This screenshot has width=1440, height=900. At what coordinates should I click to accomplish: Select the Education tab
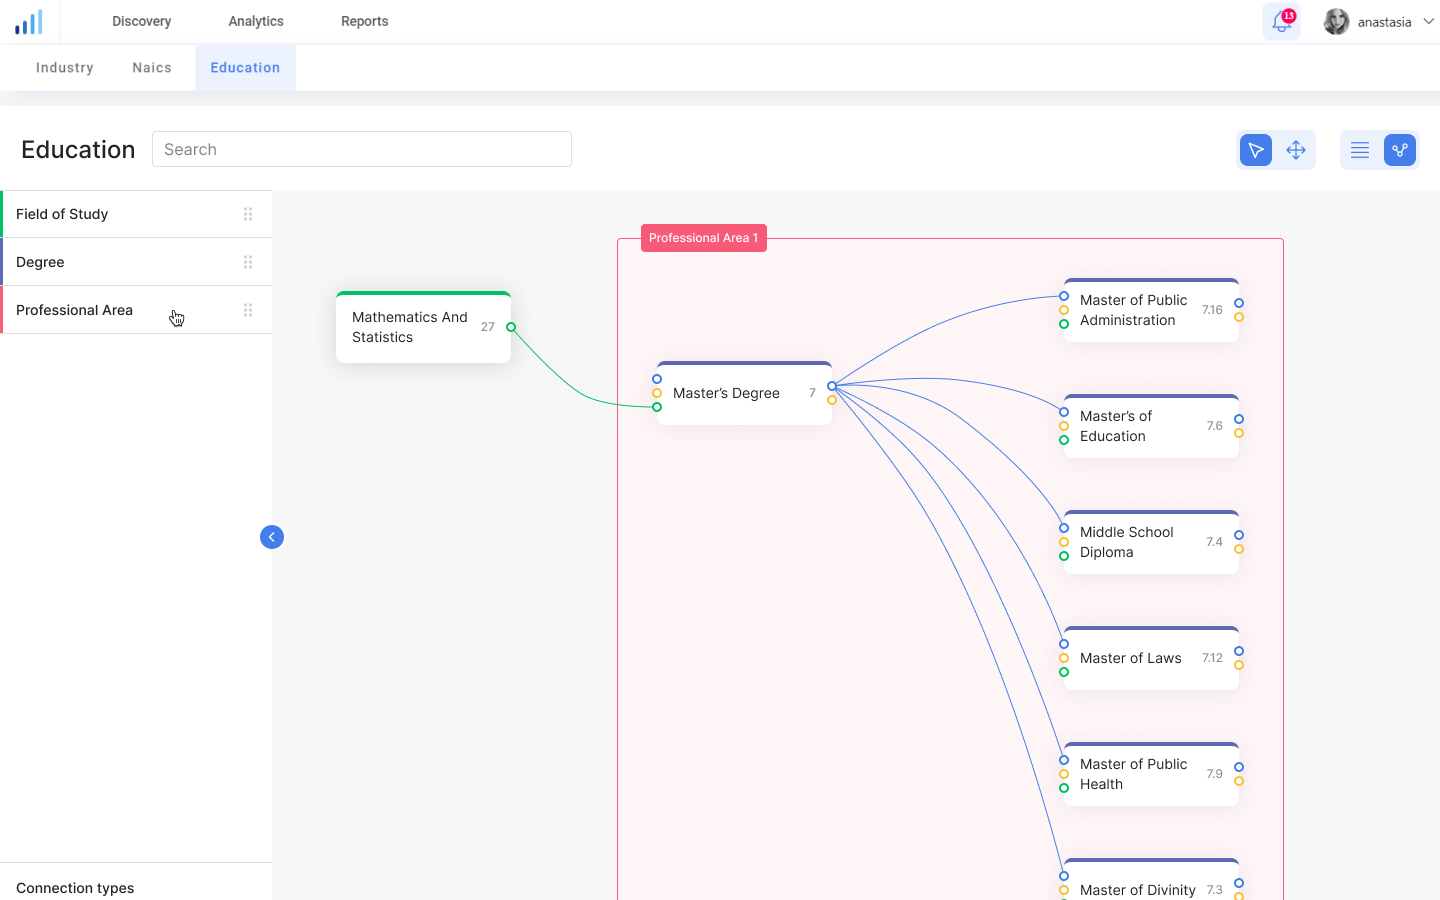click(x=245, y=68)
